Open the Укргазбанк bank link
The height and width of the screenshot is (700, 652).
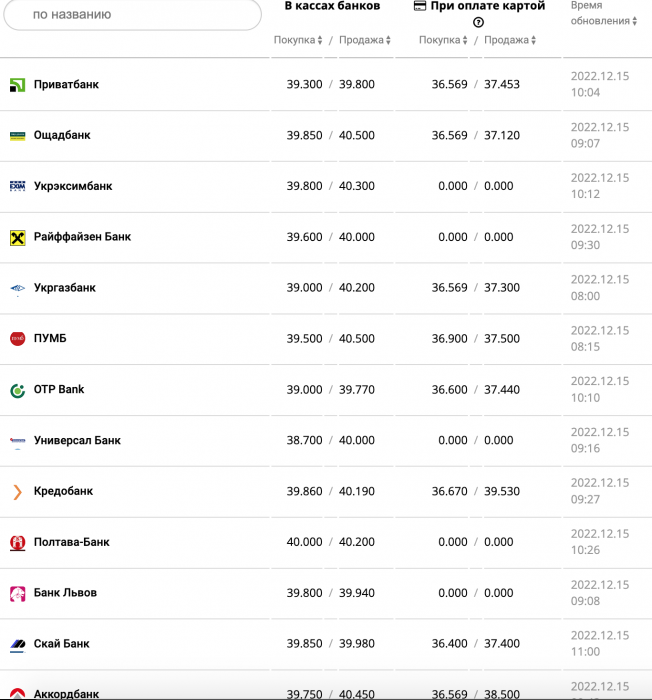pos(65,288)
